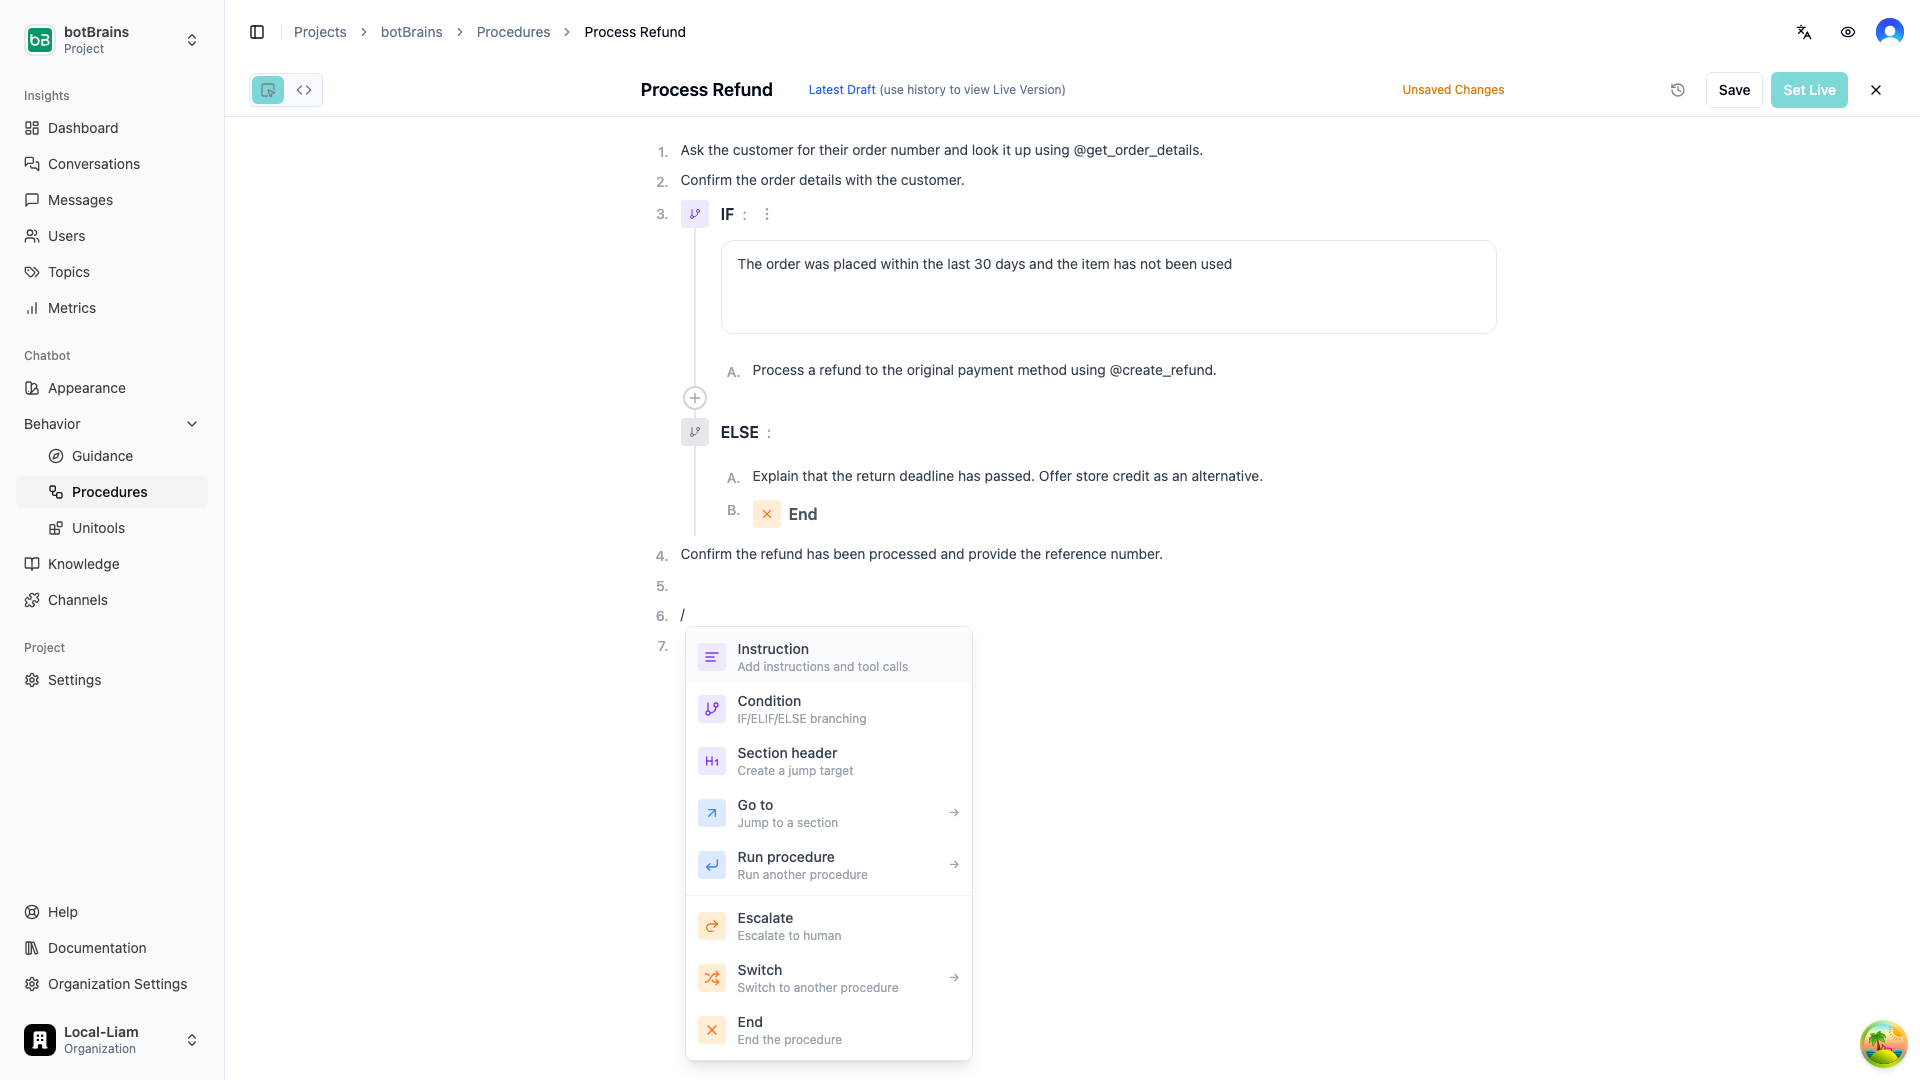The image size is (1920, 1080).
Task: Toggle chatbot preview with the eye icon
Action: pos(1848,32)
